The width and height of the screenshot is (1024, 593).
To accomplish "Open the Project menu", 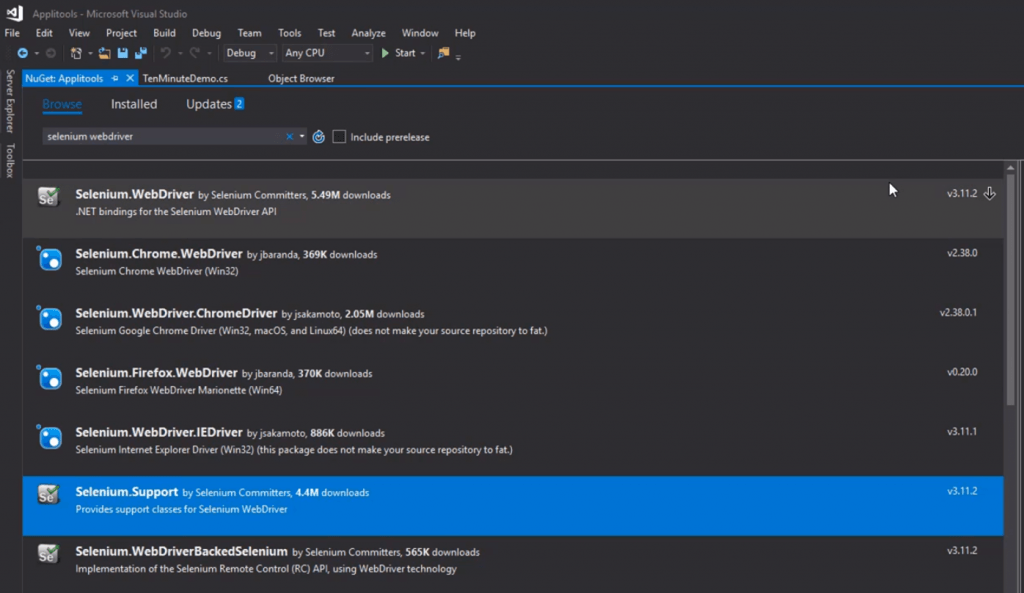I will click(x=121, y=33).
